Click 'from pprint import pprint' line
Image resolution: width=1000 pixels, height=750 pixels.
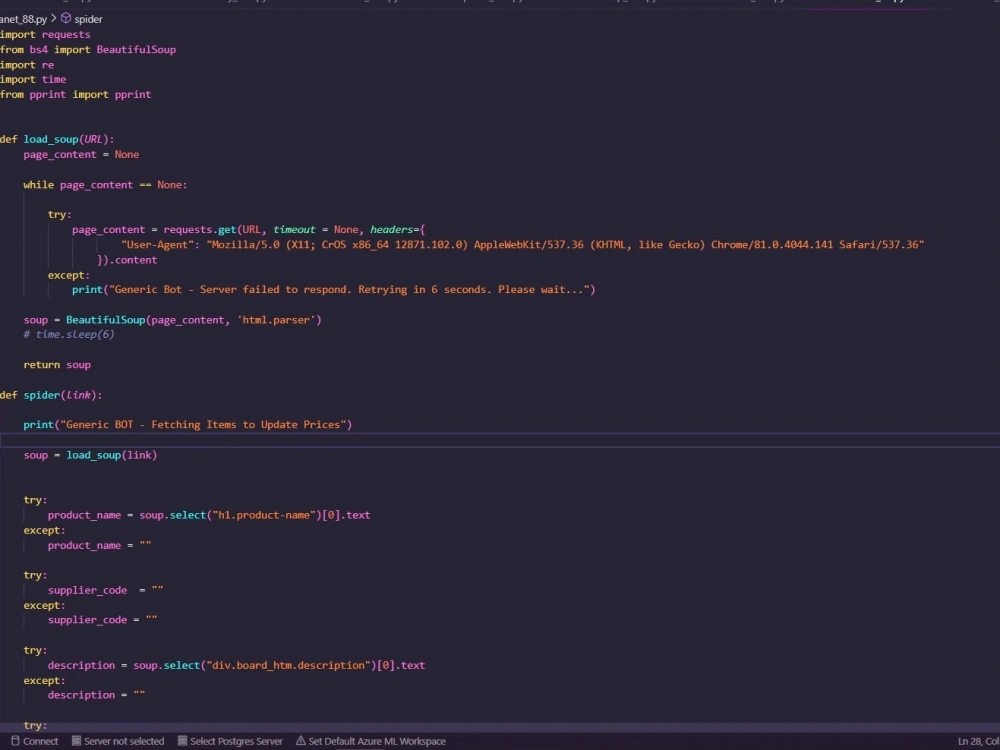click(x=75, y=94)
